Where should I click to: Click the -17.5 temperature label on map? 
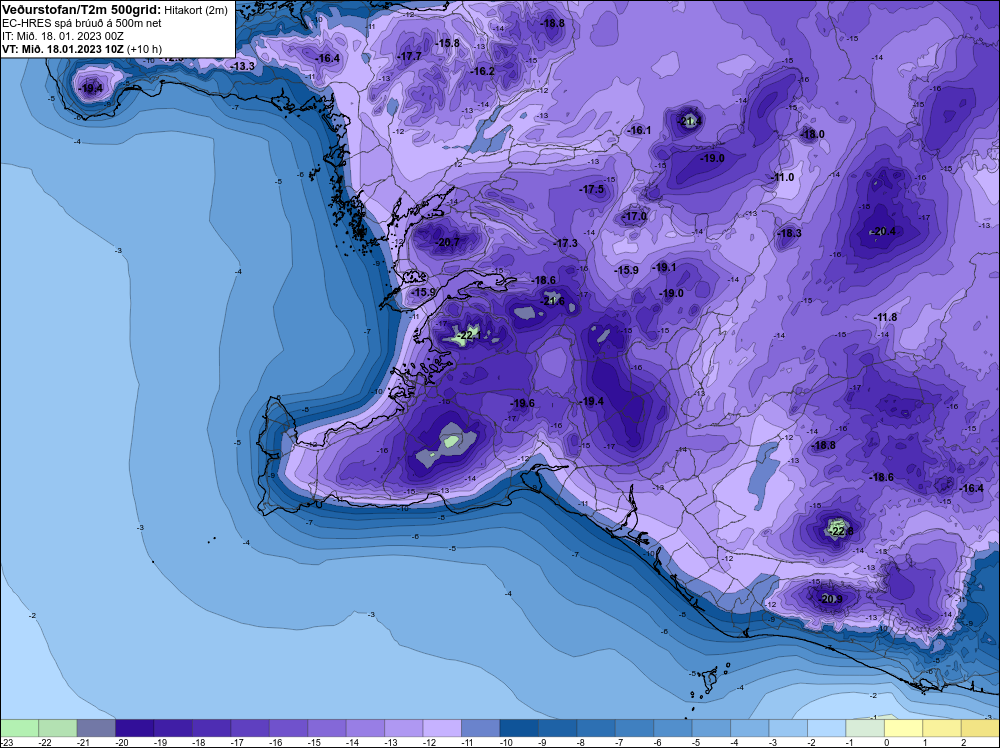pos(591,189)
